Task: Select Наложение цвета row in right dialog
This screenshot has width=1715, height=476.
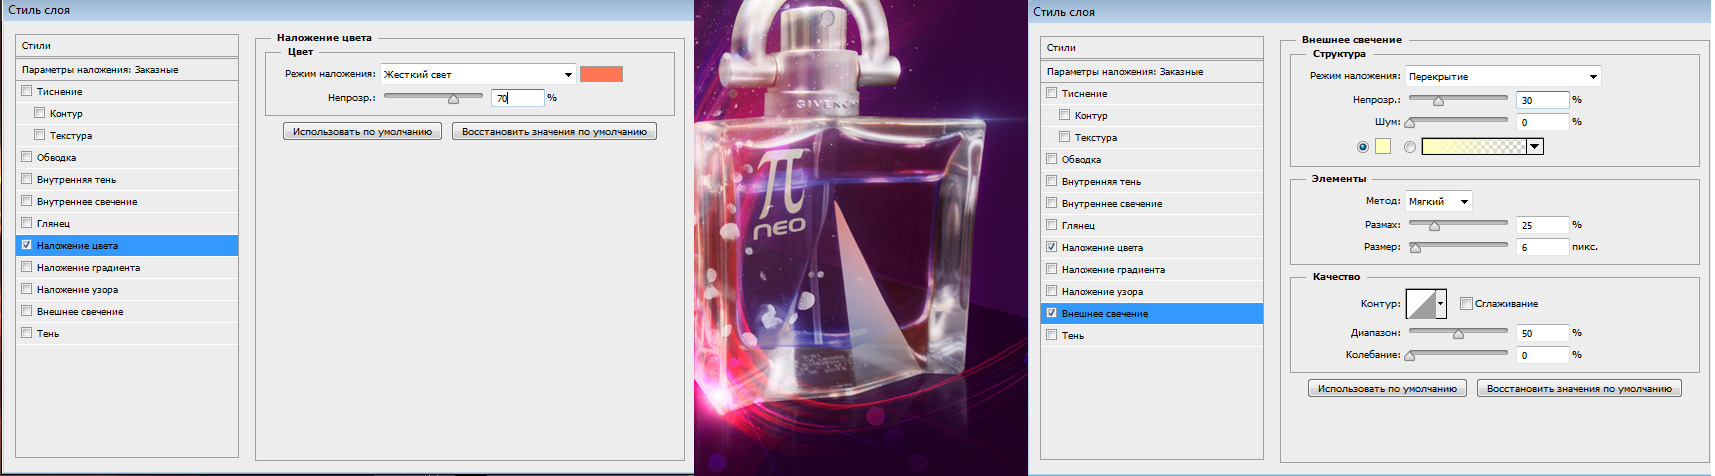Action: pos(1152,247)
